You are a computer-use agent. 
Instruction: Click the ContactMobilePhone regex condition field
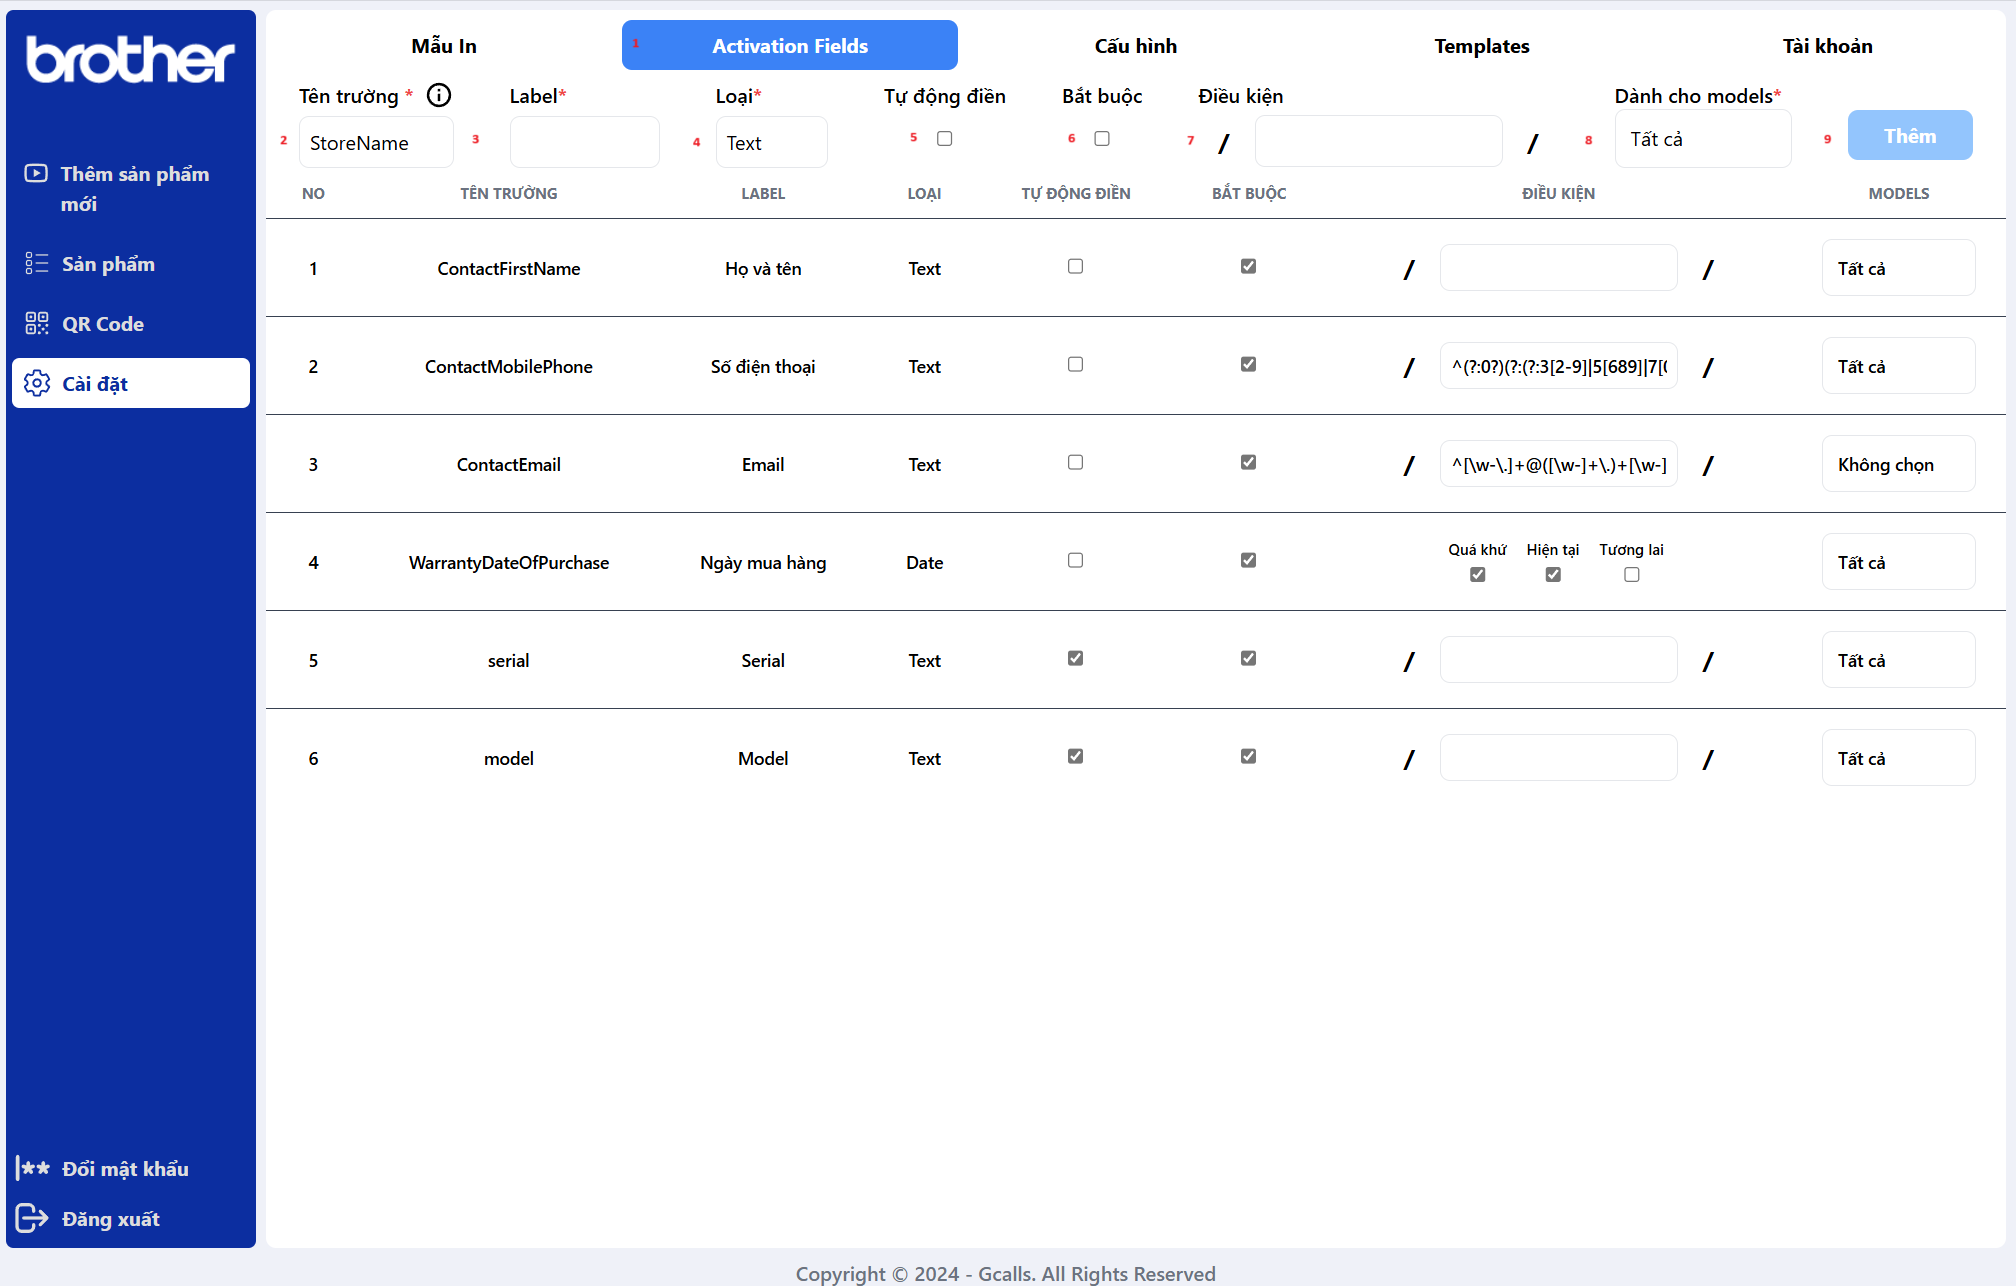pos(1557,367)
